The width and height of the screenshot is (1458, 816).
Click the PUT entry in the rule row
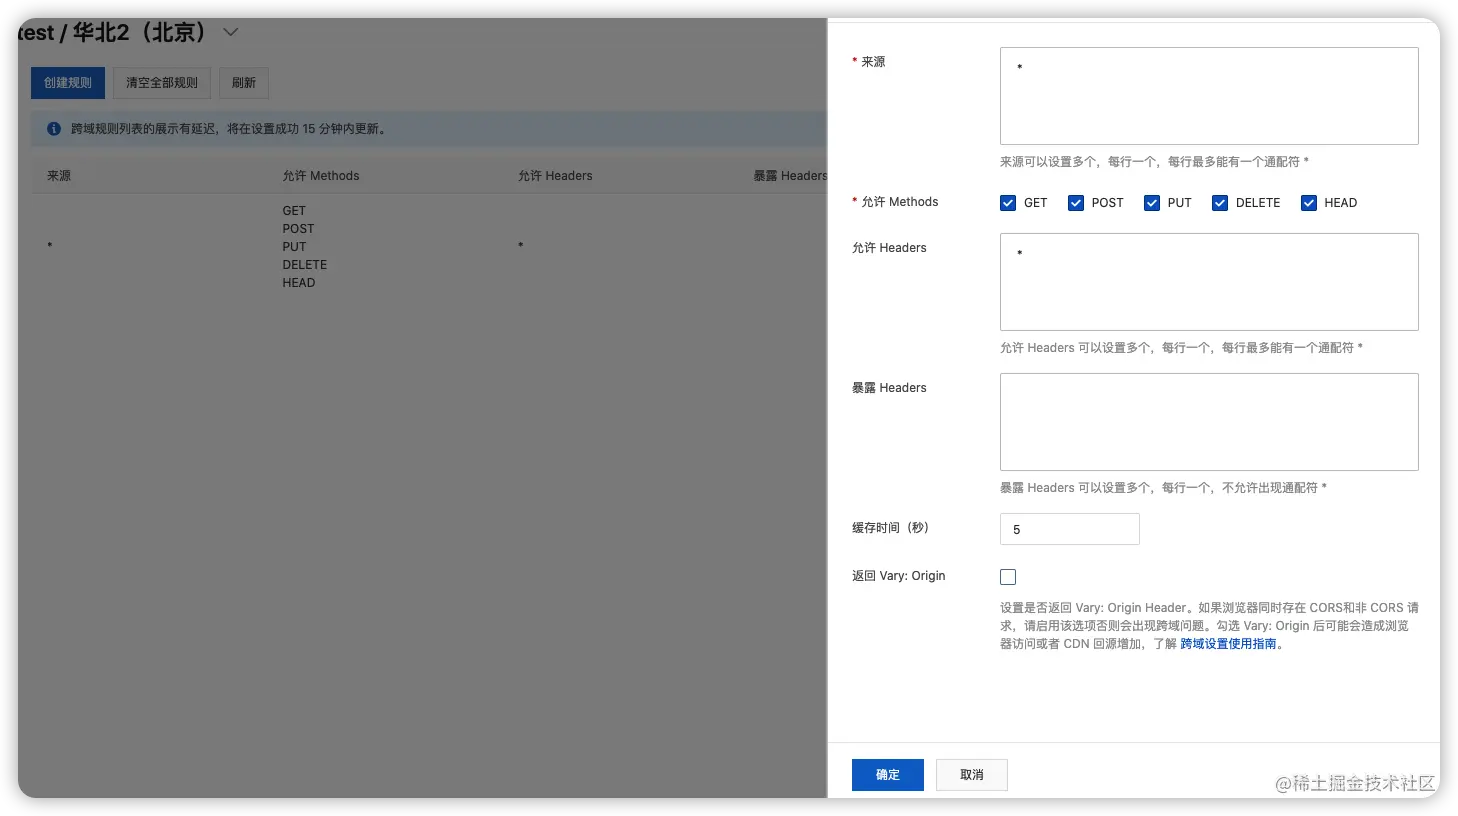pos(294,247)
